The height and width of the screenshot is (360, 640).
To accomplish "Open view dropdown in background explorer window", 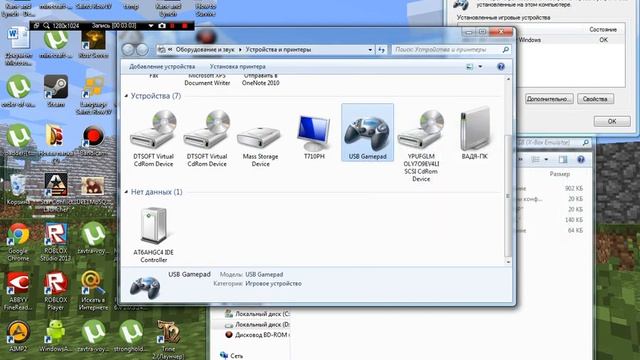I will click(546, 160).
